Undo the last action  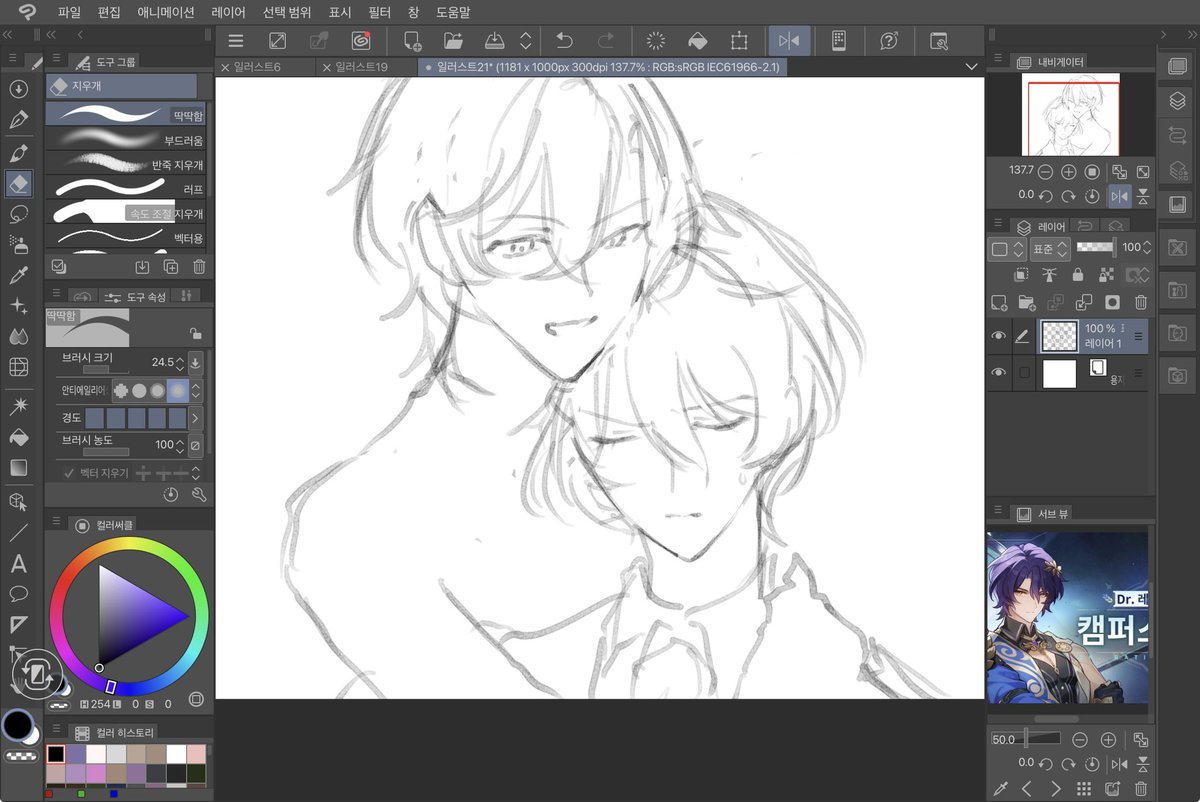(x=564, y=41)
